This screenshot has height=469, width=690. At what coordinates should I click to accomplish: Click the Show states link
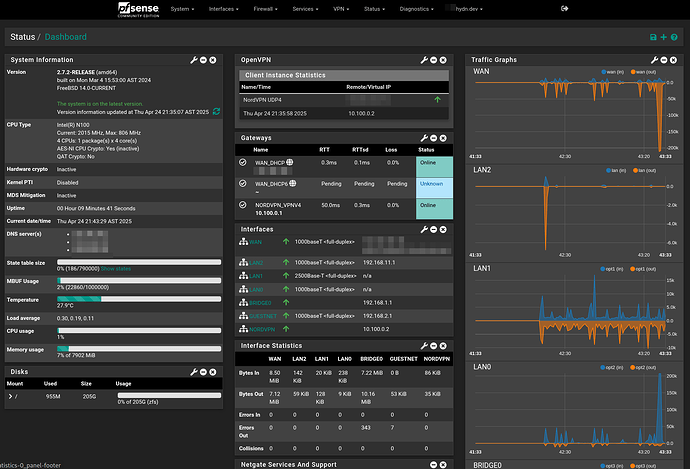[x=116, y=269]
